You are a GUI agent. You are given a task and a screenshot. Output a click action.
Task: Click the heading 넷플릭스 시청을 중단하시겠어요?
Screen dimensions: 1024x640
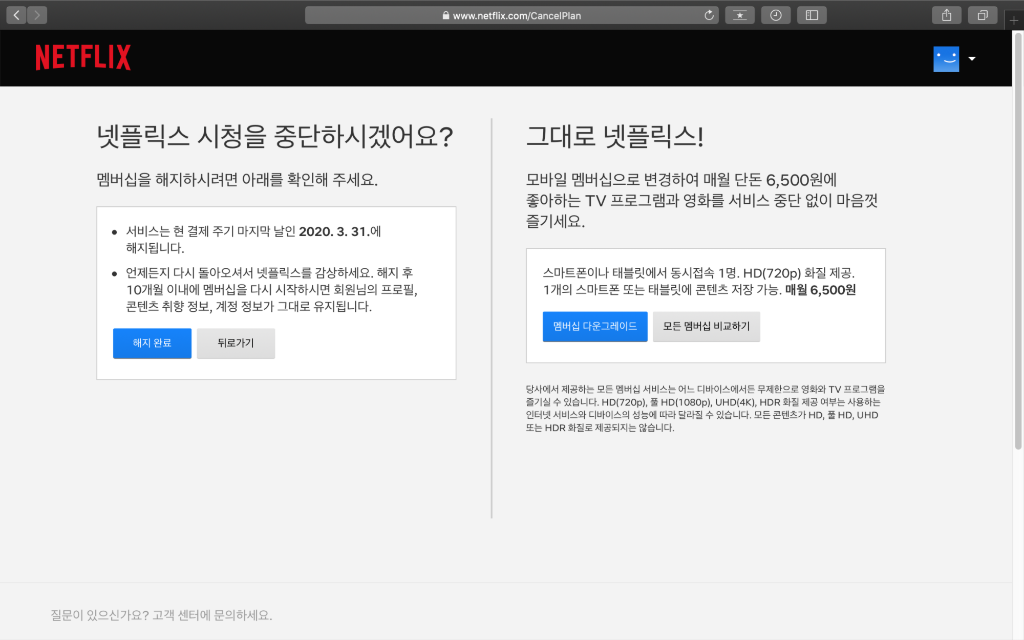275,136
